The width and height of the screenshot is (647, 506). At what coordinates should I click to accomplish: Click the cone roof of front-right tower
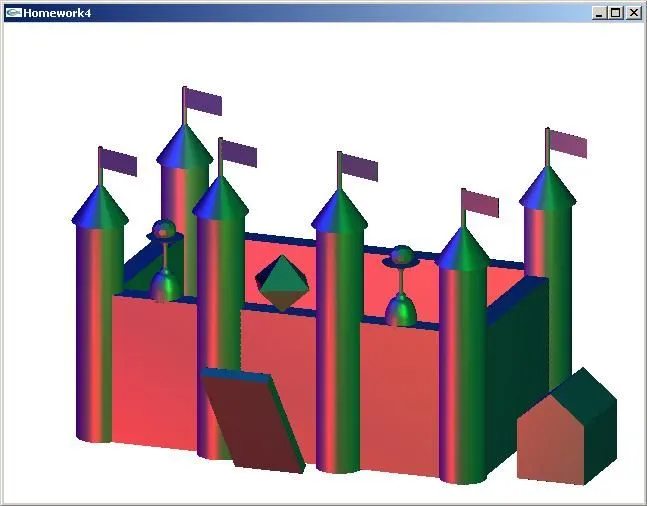point(463,249)
